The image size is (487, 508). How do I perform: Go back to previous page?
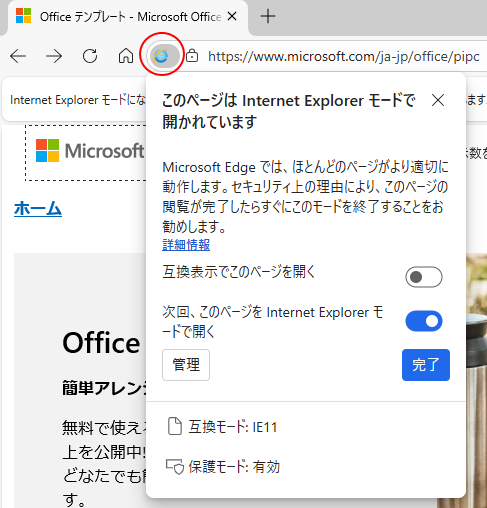point(18,56)
